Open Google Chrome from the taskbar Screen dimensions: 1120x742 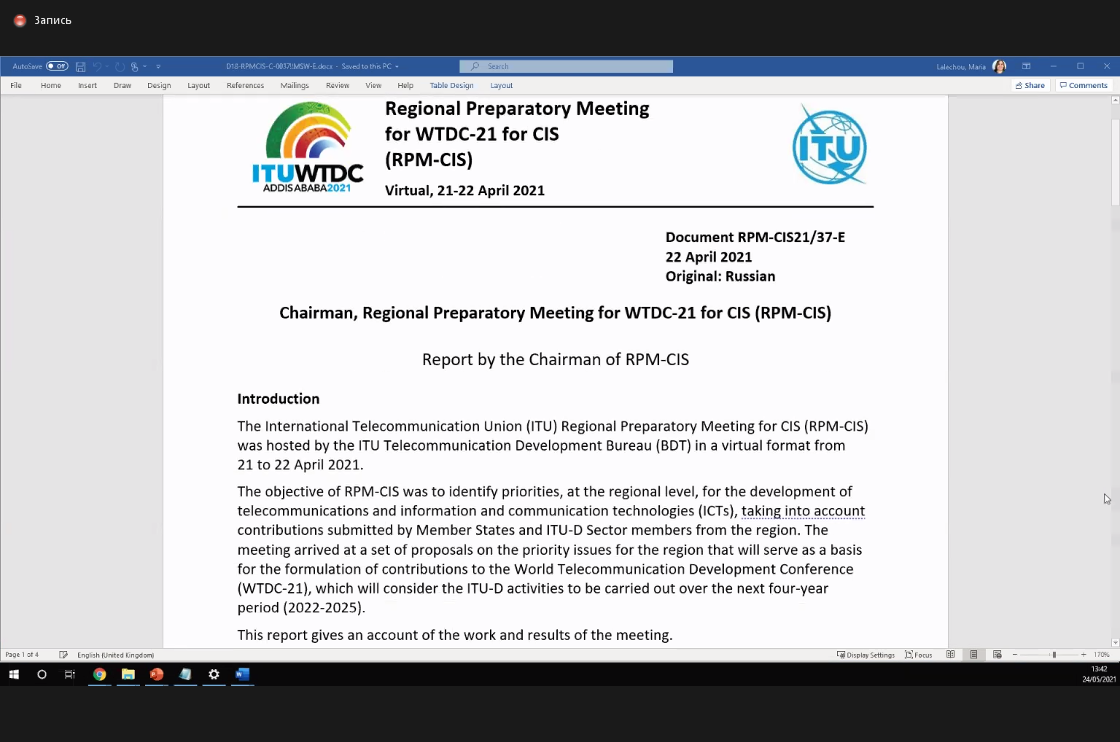(x=99, y=674)
